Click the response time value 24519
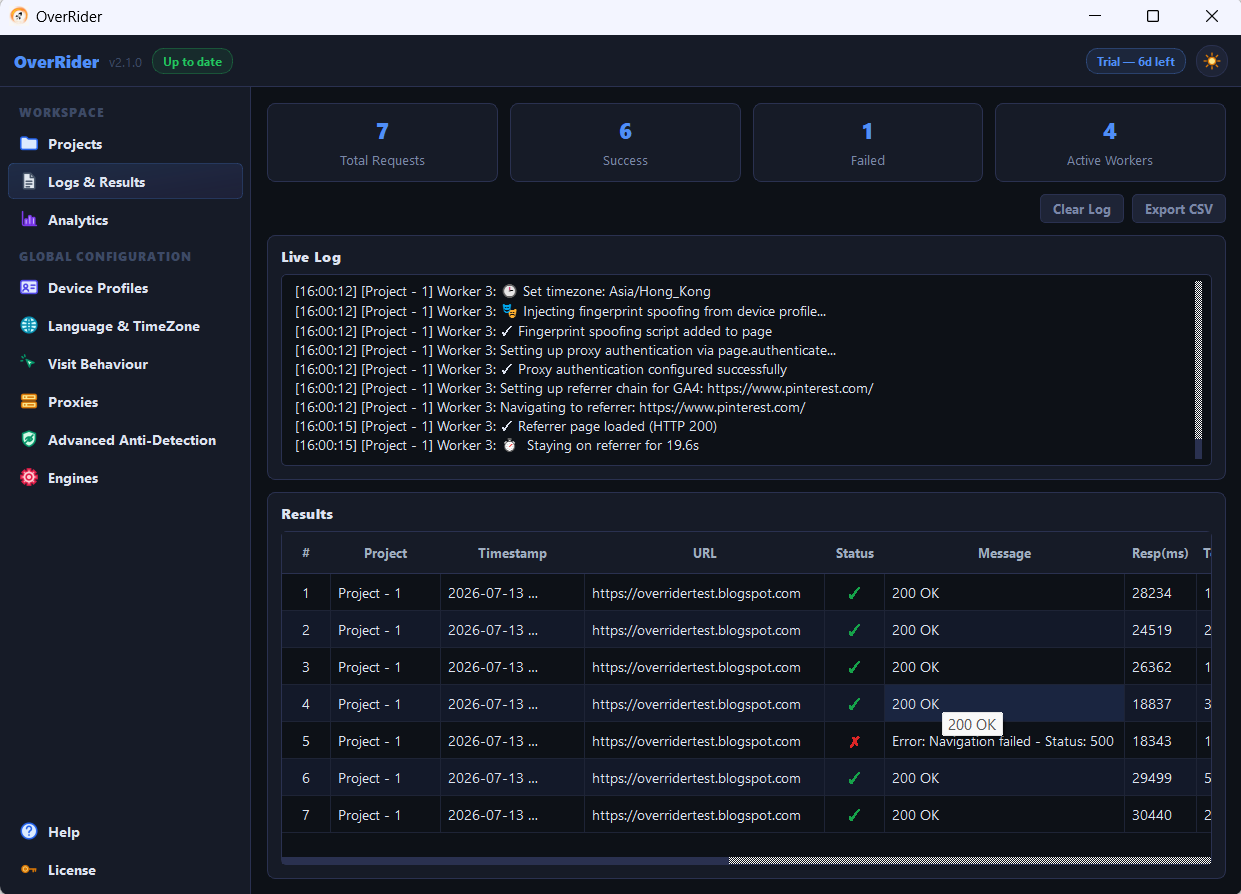This screenshot has height=894, width=1241. [1150, 630]
